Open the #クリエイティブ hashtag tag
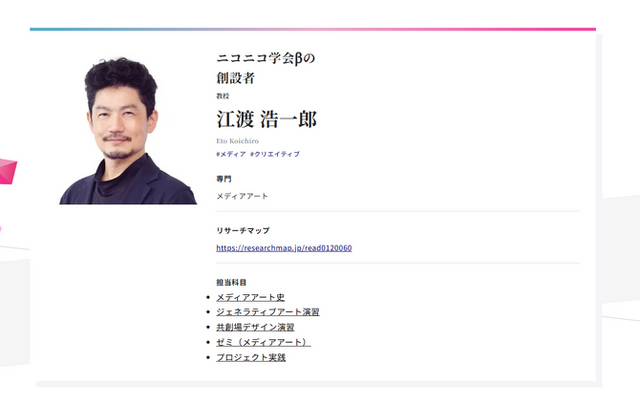This screenshot has width=640, height=405. tap(275, 155)
